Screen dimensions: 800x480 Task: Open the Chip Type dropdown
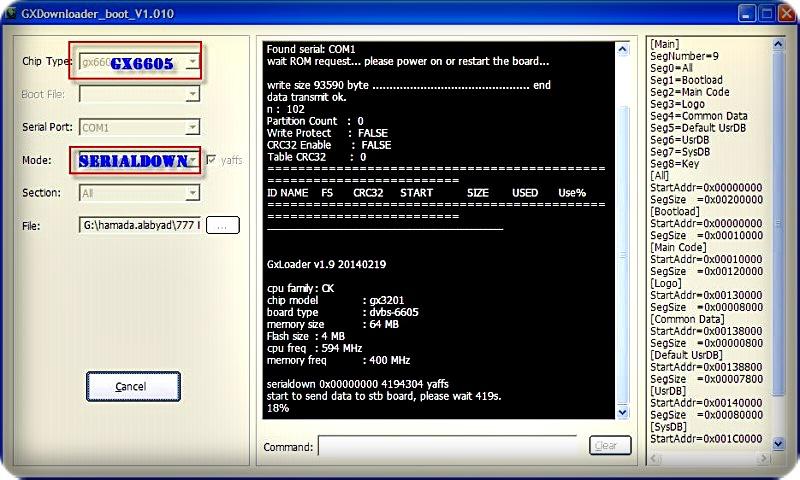pyautogui.click(x=192, y=62)
